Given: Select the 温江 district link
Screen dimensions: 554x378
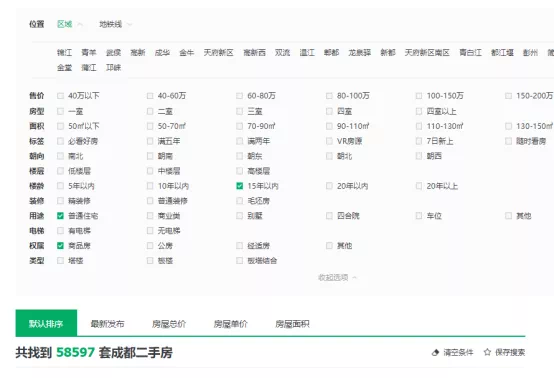Looking at the screenshot, I should [x=307, y=53].
